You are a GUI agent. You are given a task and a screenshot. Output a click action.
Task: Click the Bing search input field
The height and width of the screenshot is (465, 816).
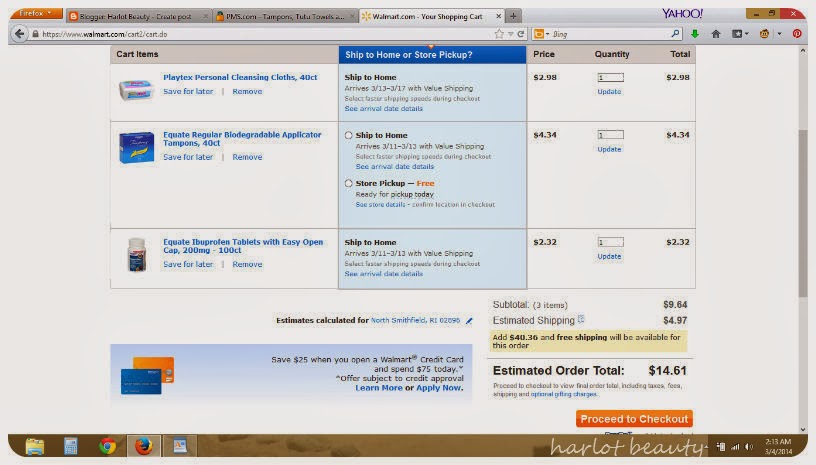(609, 34)
